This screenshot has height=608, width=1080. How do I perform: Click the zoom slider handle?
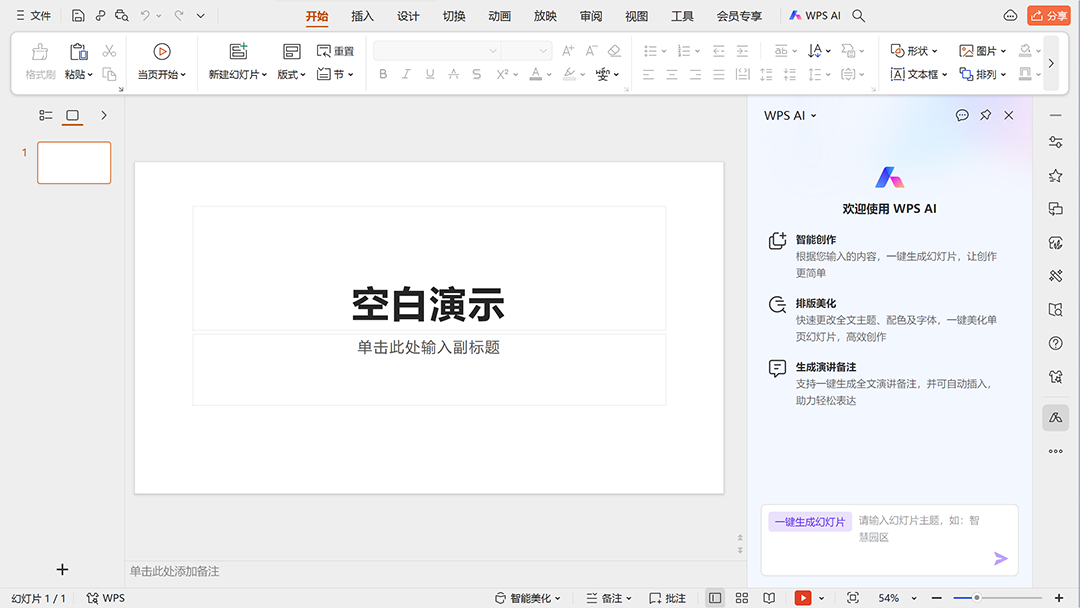977,598
